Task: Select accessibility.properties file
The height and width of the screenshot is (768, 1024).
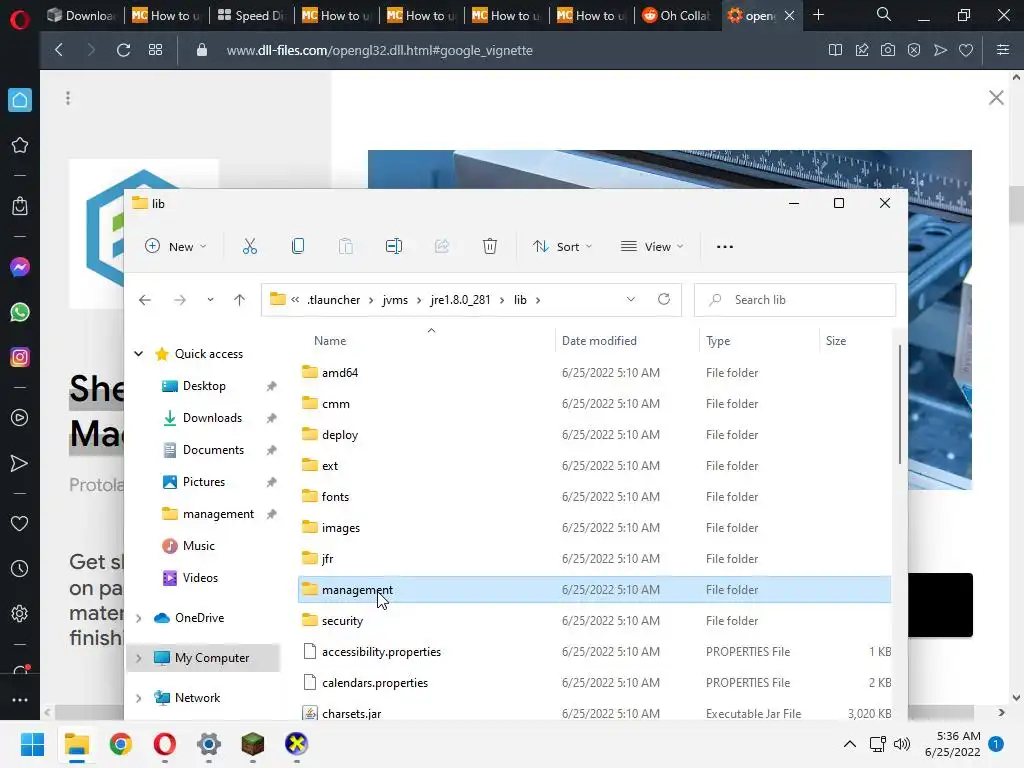Action: pos(594,652)
